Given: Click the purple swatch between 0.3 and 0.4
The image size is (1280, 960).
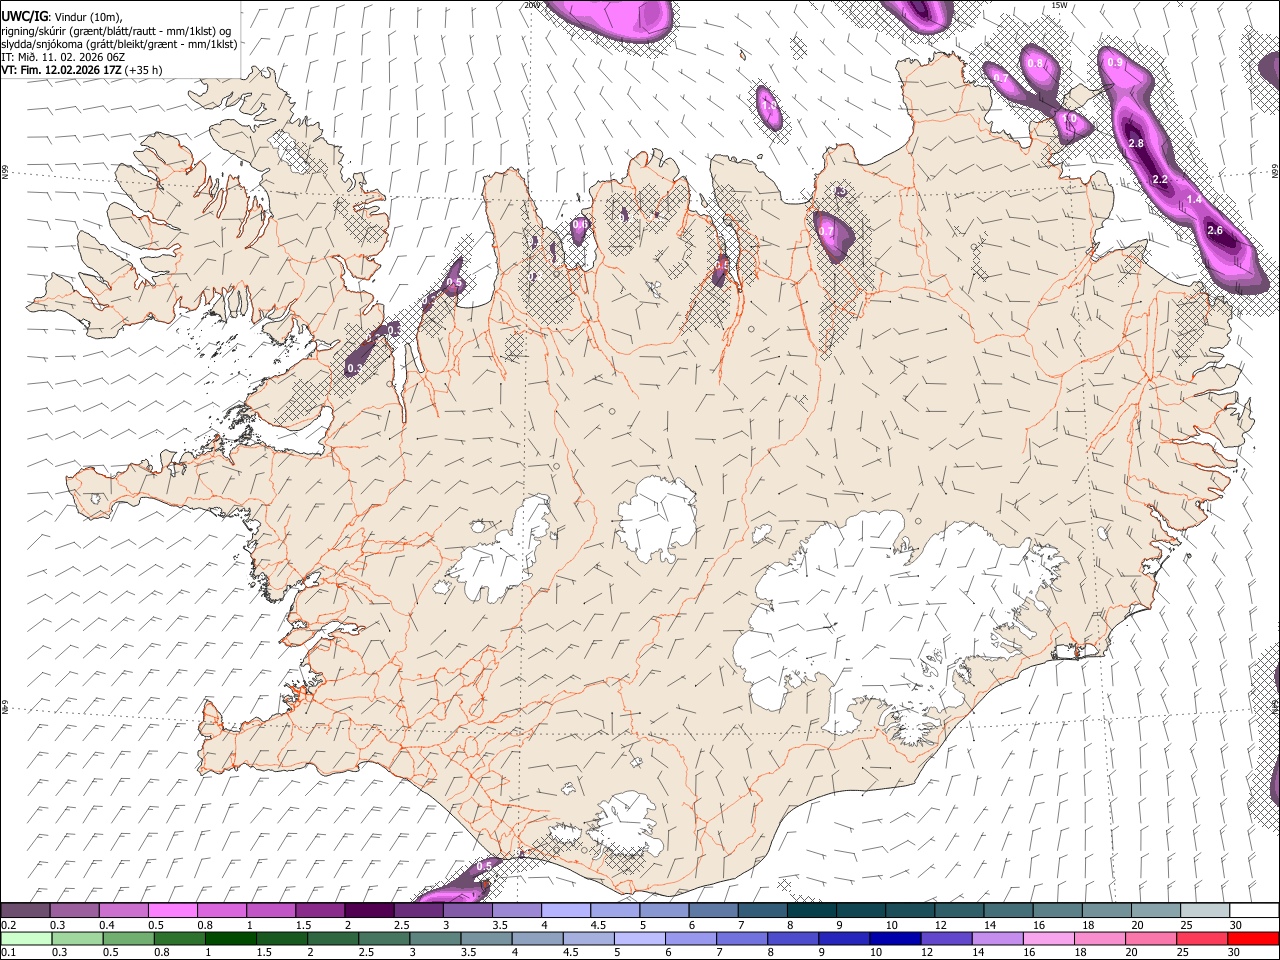Looking at the screenshot, I should tap(75, 910).
